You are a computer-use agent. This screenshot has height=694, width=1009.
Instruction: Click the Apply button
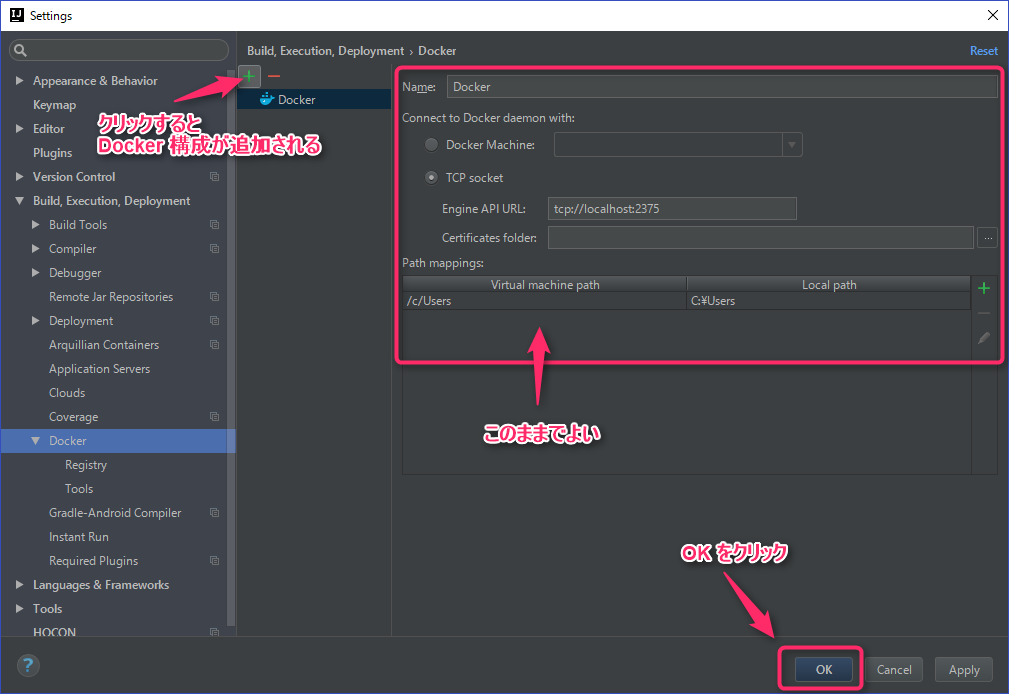click(964, 670)
